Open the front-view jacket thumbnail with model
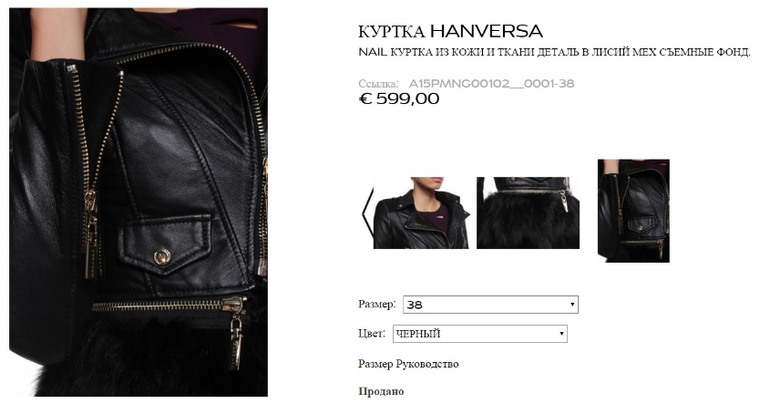Viewport: 770px width, 404px height. pos(421,213)
